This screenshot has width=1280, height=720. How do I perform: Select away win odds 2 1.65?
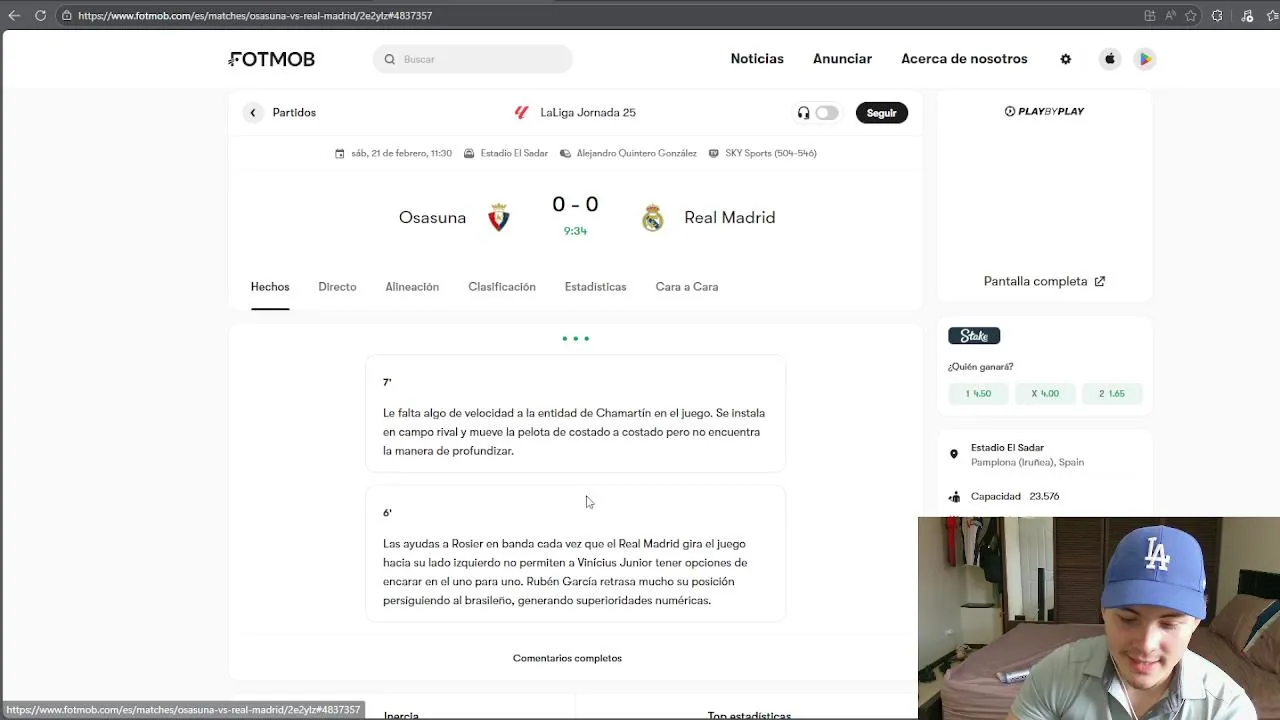coord(1112,394)
